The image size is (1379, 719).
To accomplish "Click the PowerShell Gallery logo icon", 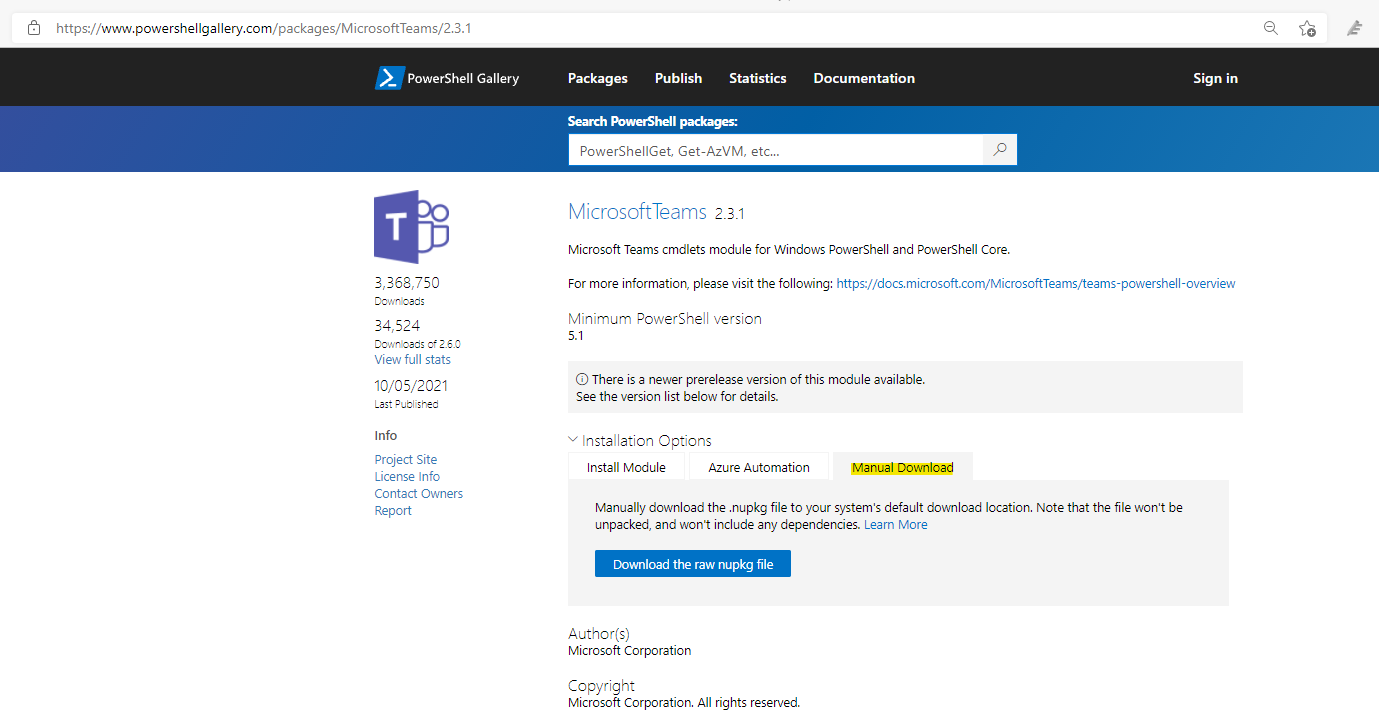I will pos(388,77).
